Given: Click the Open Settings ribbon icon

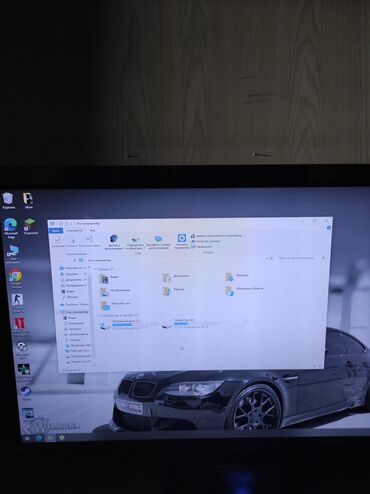Looking at the screenshot, I should 182,241.
